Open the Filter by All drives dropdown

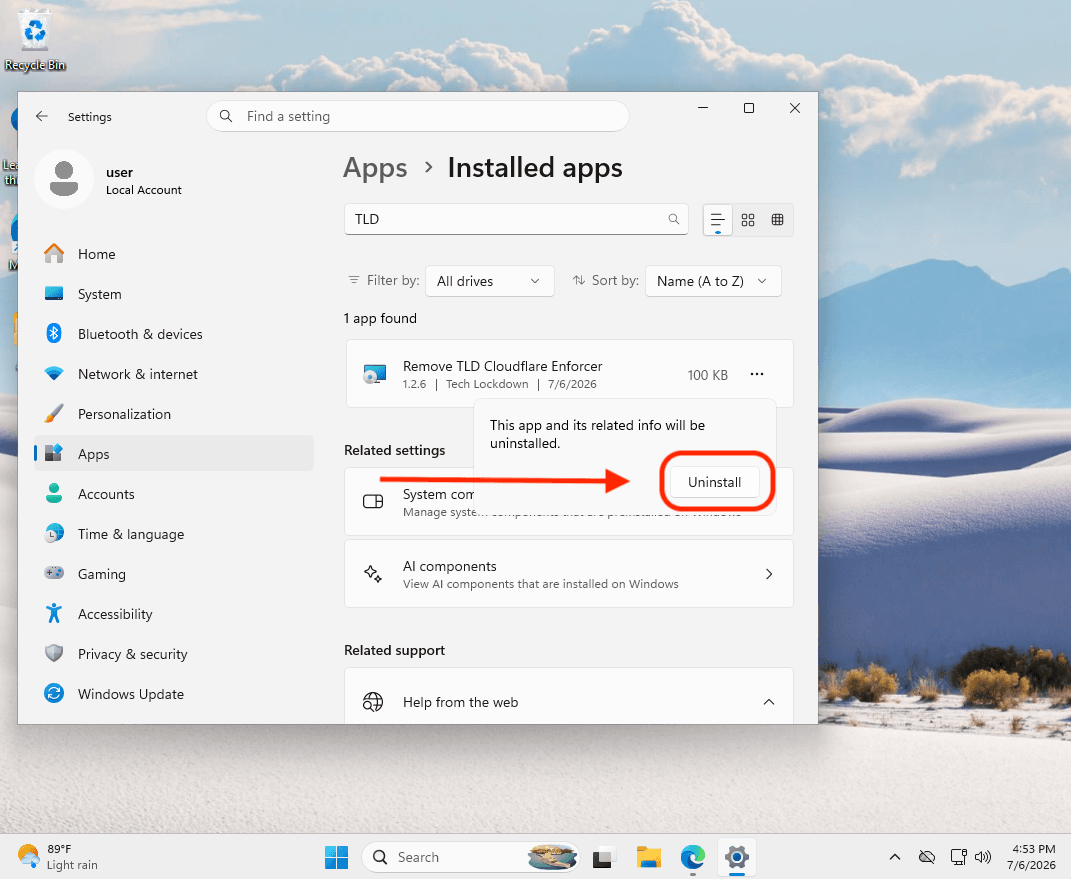click(490, 281)
